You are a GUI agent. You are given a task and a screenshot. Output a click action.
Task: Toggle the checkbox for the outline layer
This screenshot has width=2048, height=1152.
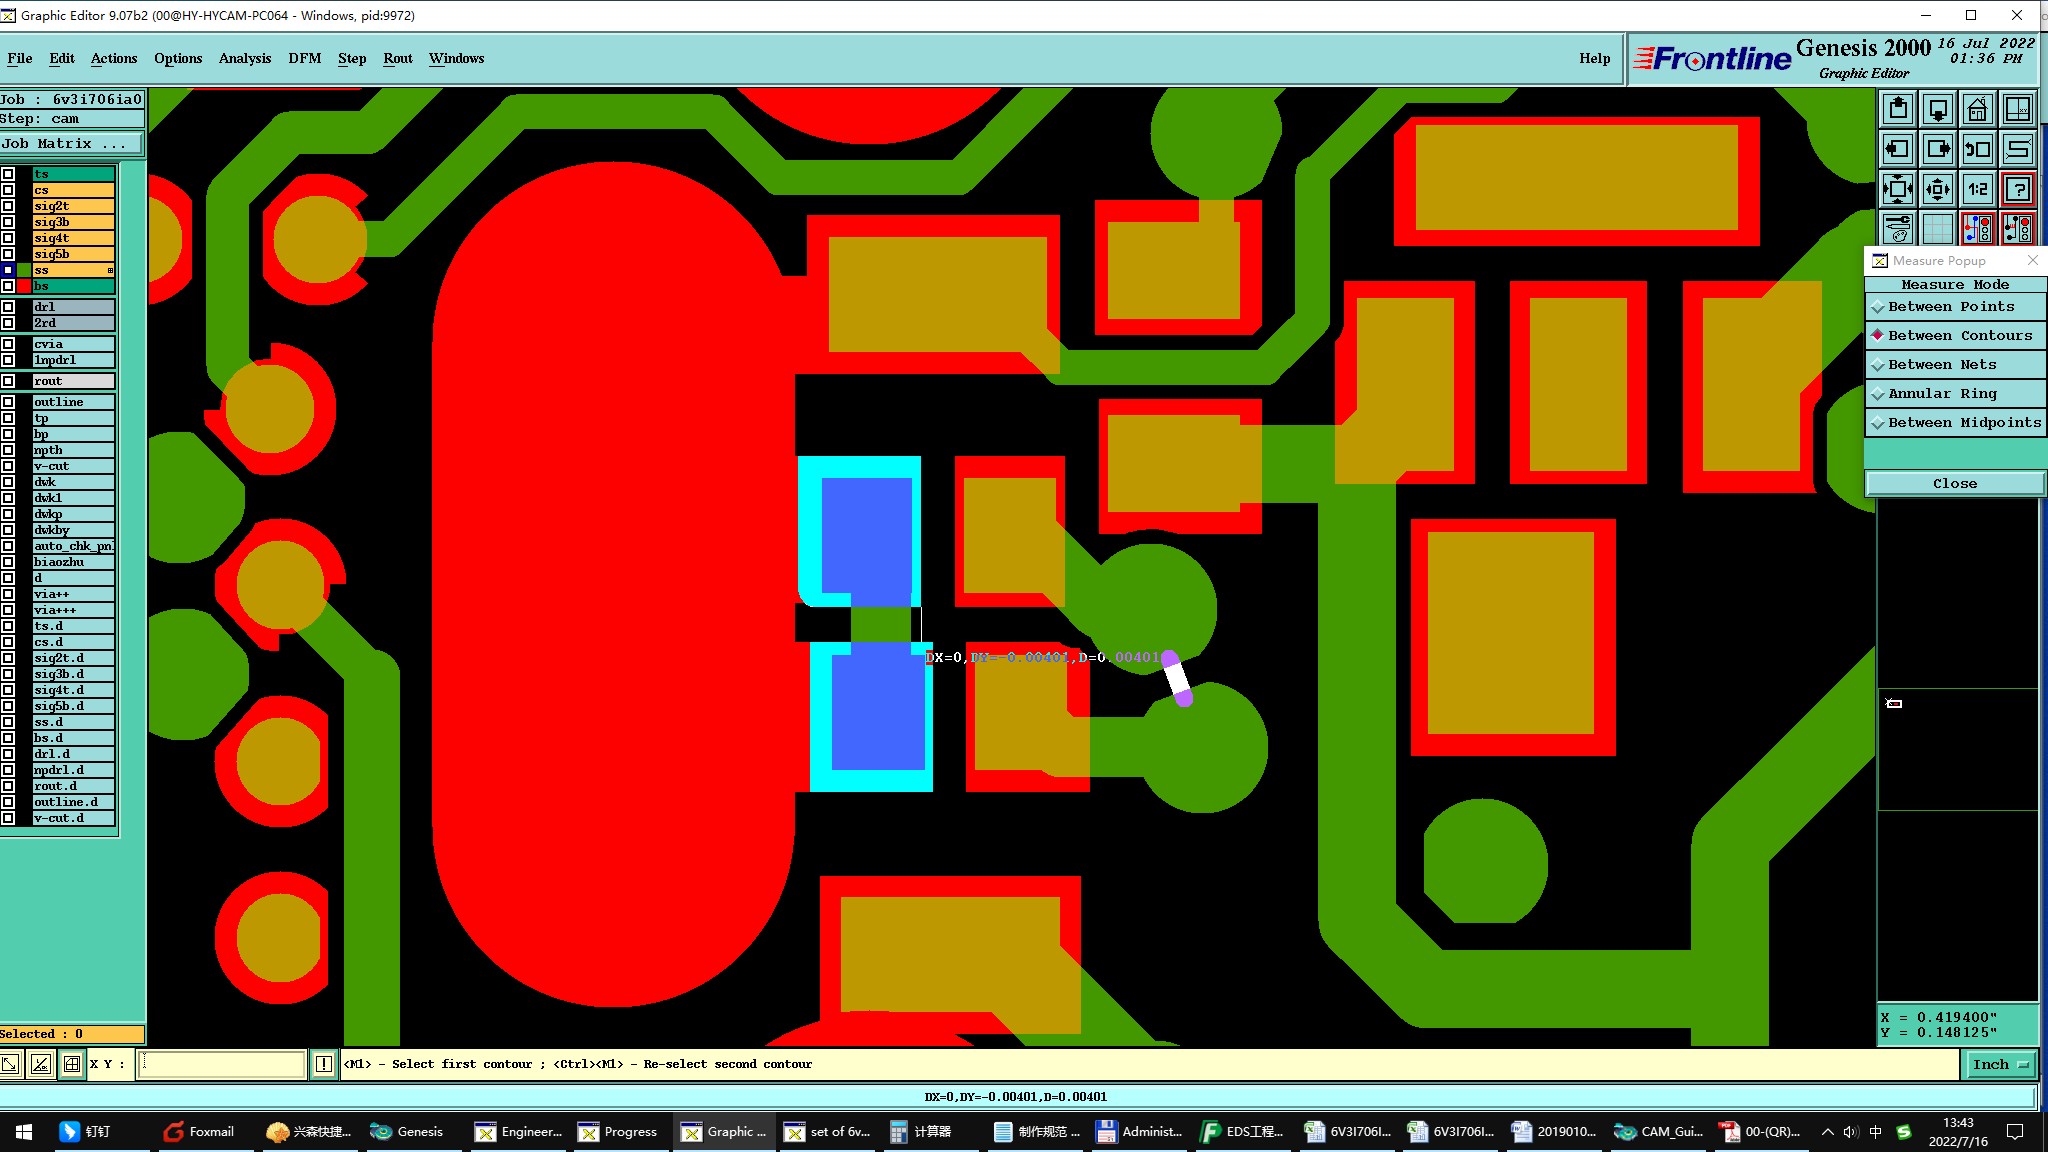point(9,402)
